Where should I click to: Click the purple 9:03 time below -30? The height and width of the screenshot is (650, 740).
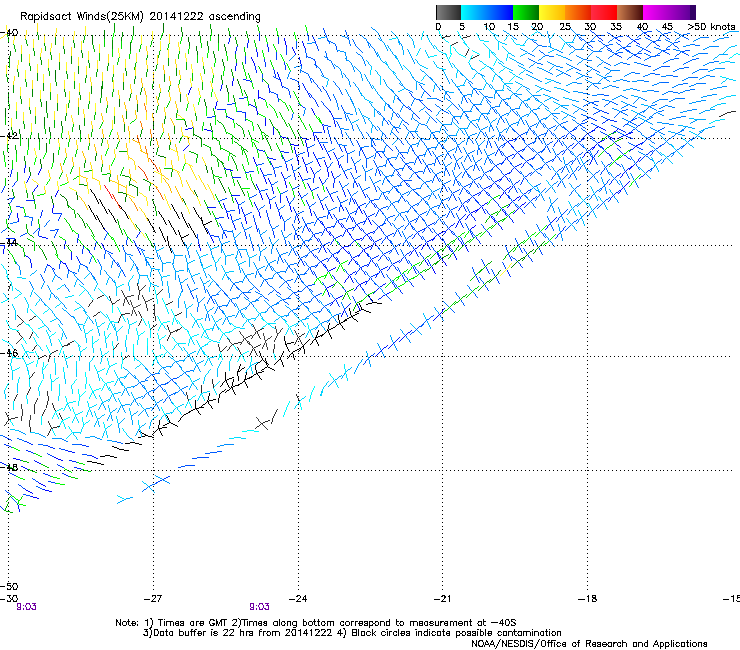pos(26,607)
